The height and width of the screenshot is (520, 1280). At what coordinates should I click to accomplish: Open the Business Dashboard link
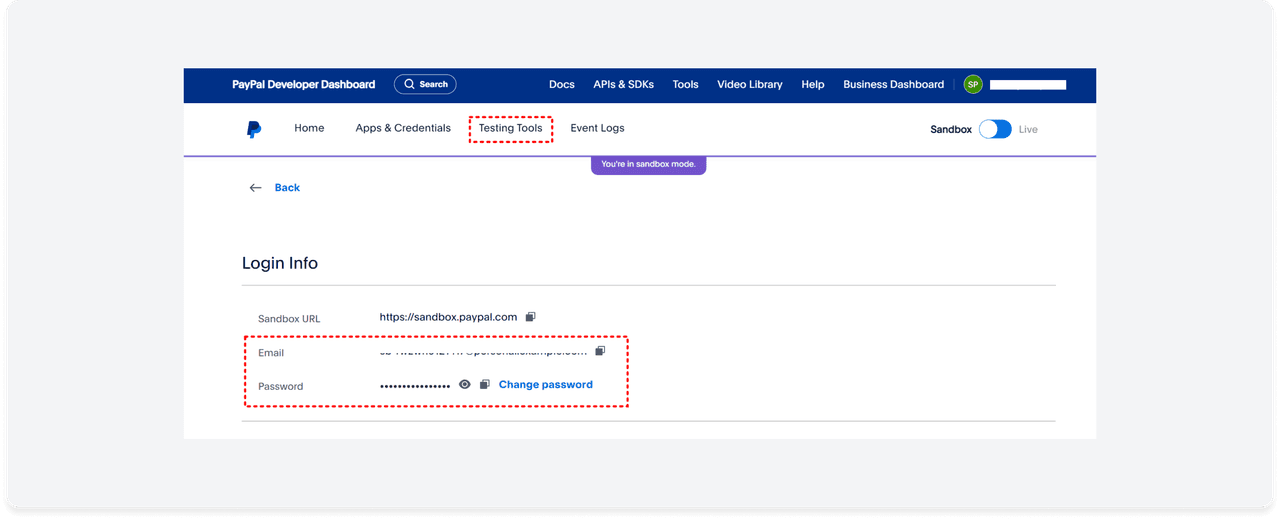pos(893,85)
